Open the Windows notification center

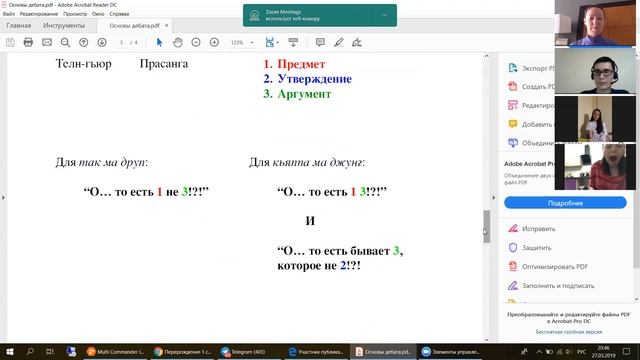point(627,351)
